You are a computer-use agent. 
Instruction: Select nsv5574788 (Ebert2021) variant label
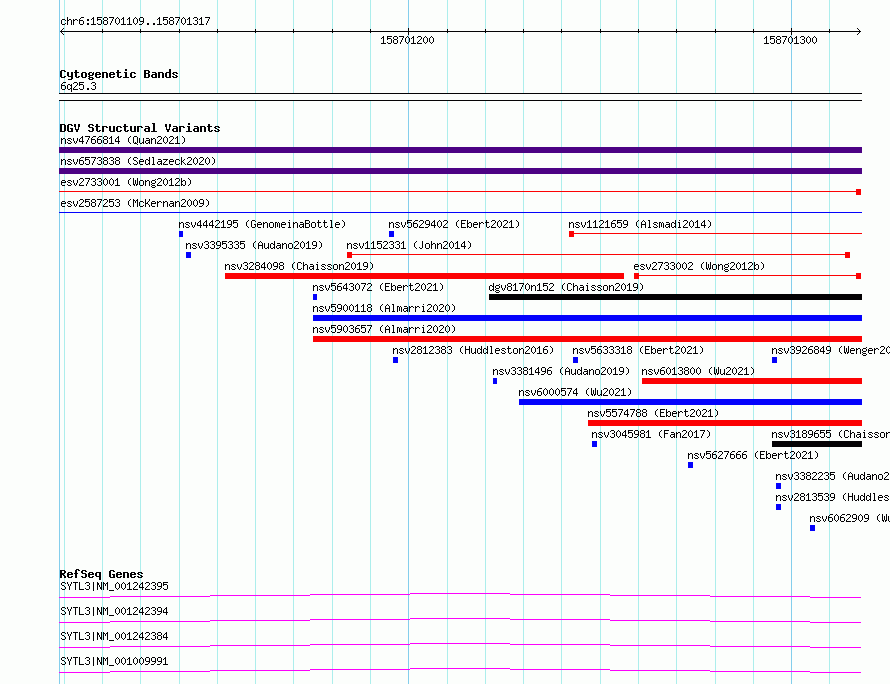click(653, 413)
